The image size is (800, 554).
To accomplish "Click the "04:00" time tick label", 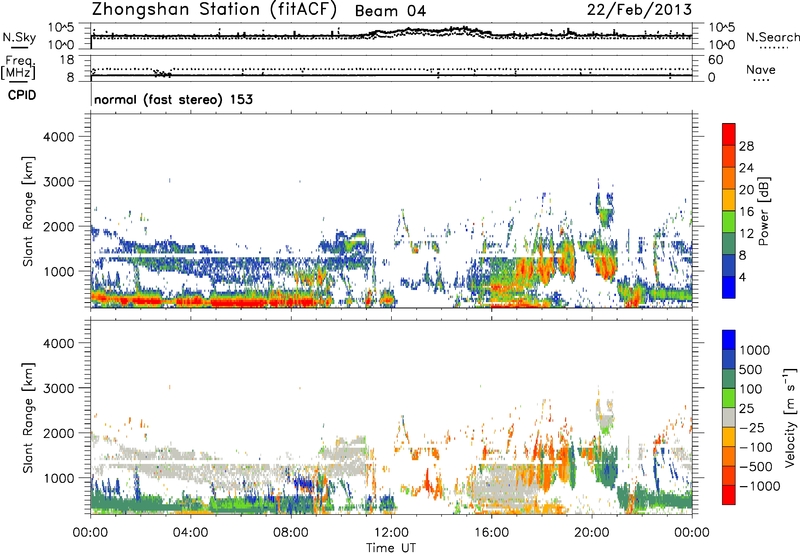I will tap(190, 533).
